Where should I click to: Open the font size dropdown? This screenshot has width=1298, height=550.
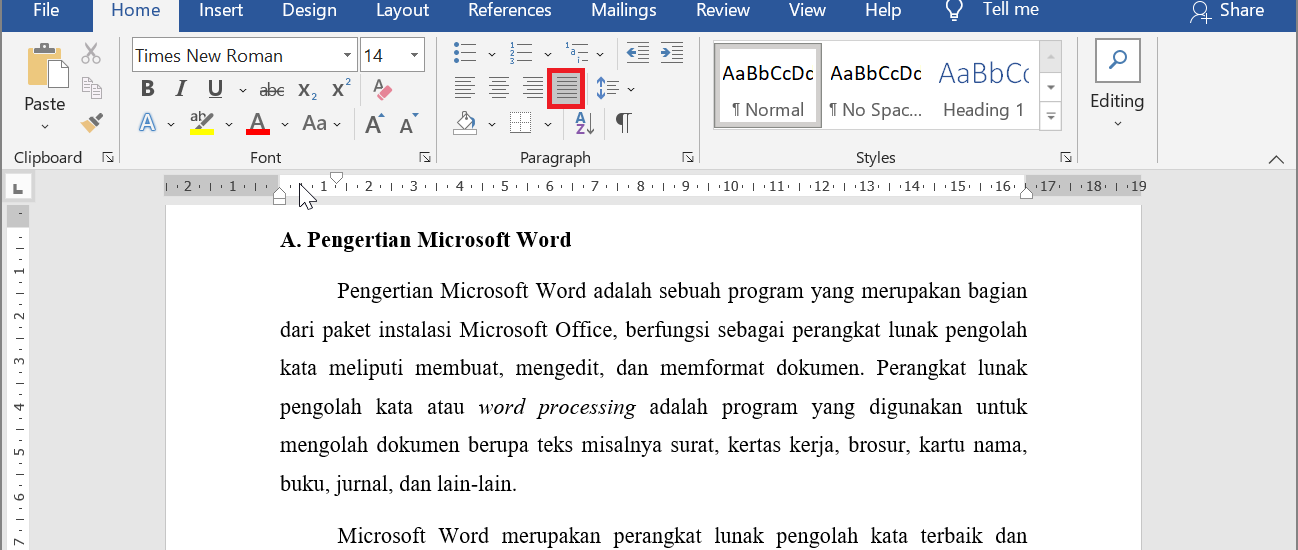415,55
